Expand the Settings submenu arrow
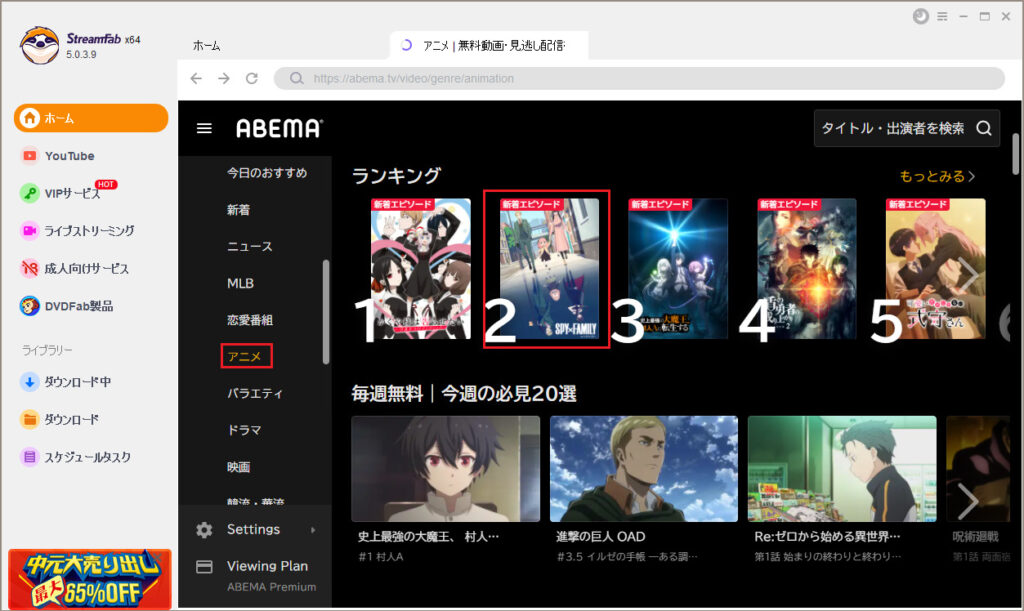 pyautogui.click(x=313, y=530)
